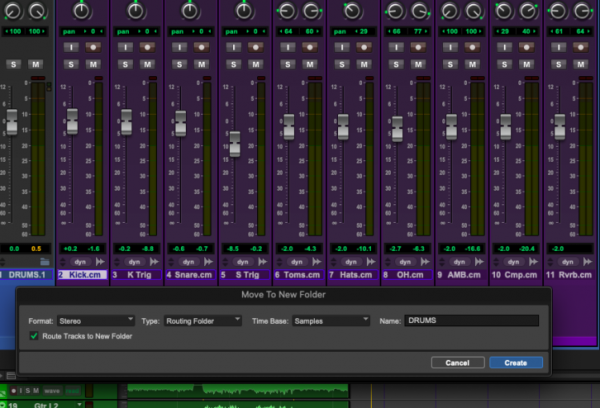
Task: Enable input monitoring on Kick.cm track
Action: (71, 47)
